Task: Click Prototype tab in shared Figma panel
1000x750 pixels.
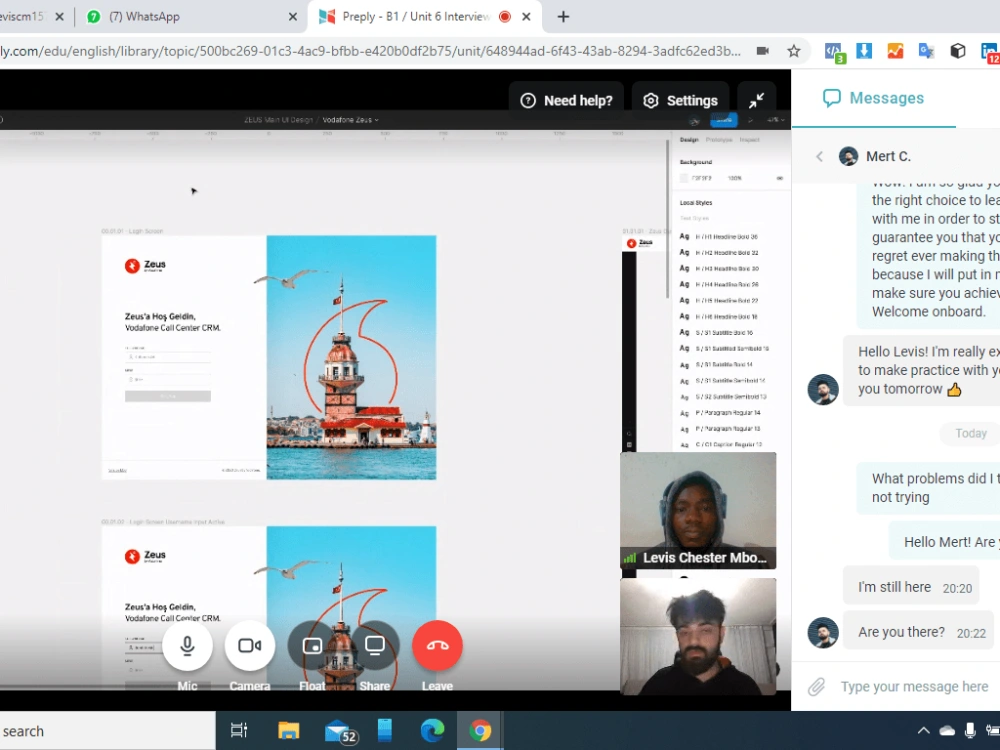Action: click(x=719, y=140)
